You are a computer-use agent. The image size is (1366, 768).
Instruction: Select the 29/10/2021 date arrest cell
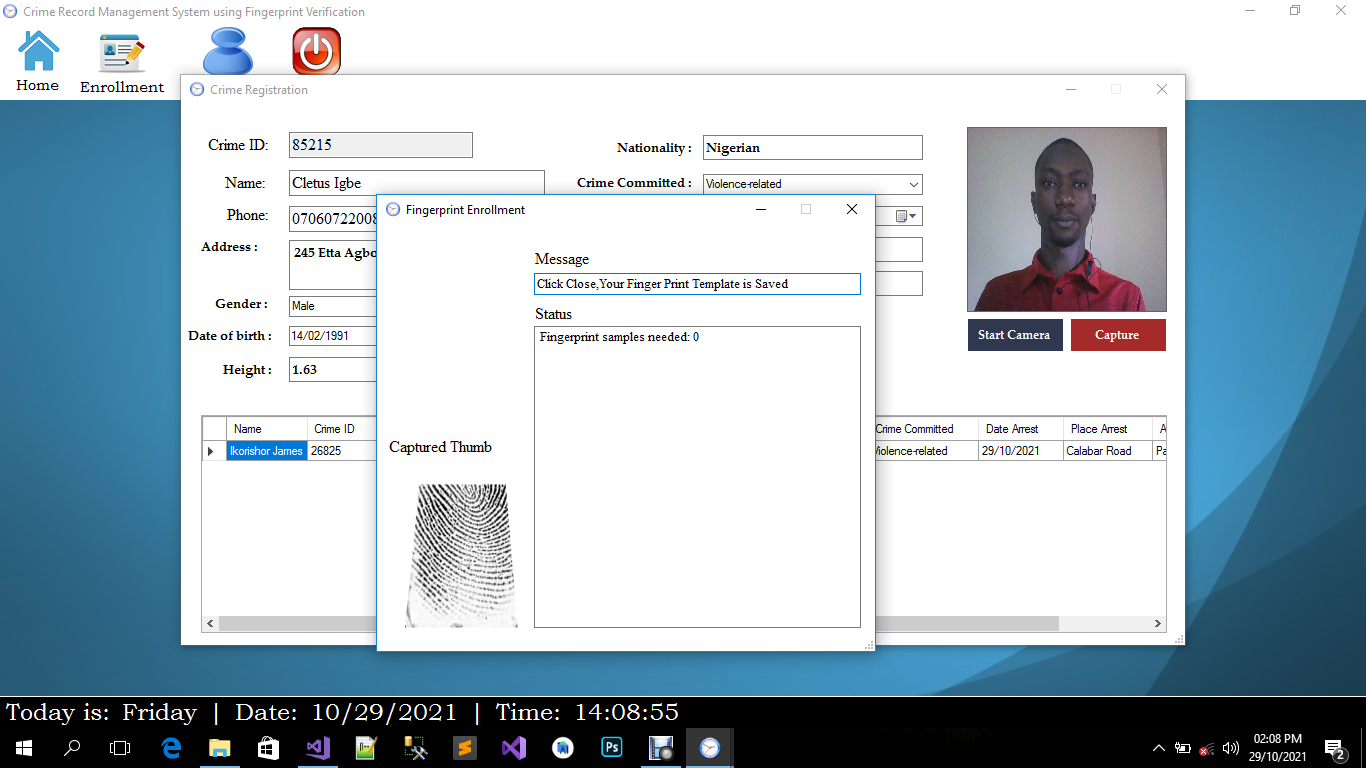tap(1020, 451)
